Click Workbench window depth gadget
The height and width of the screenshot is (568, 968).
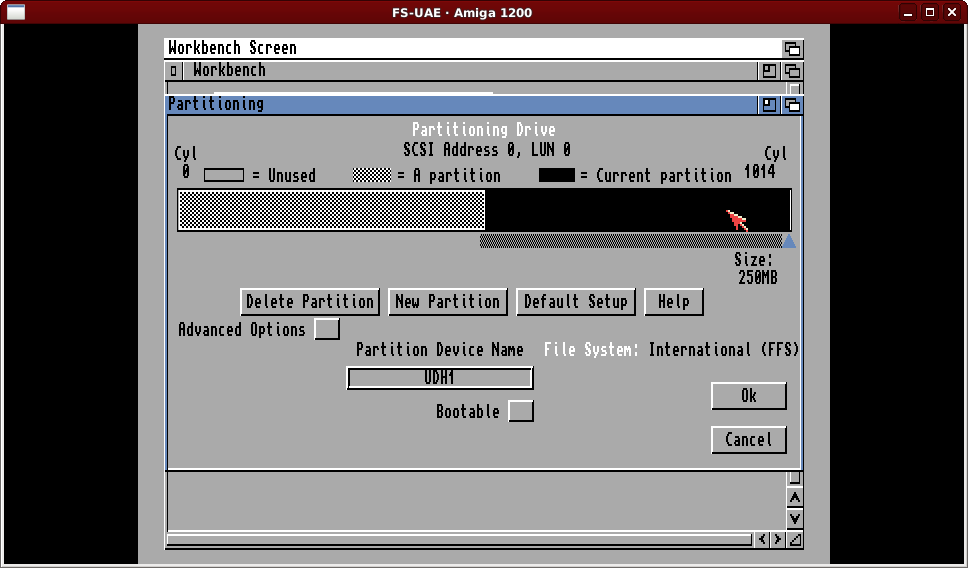[x=792, y=71]
